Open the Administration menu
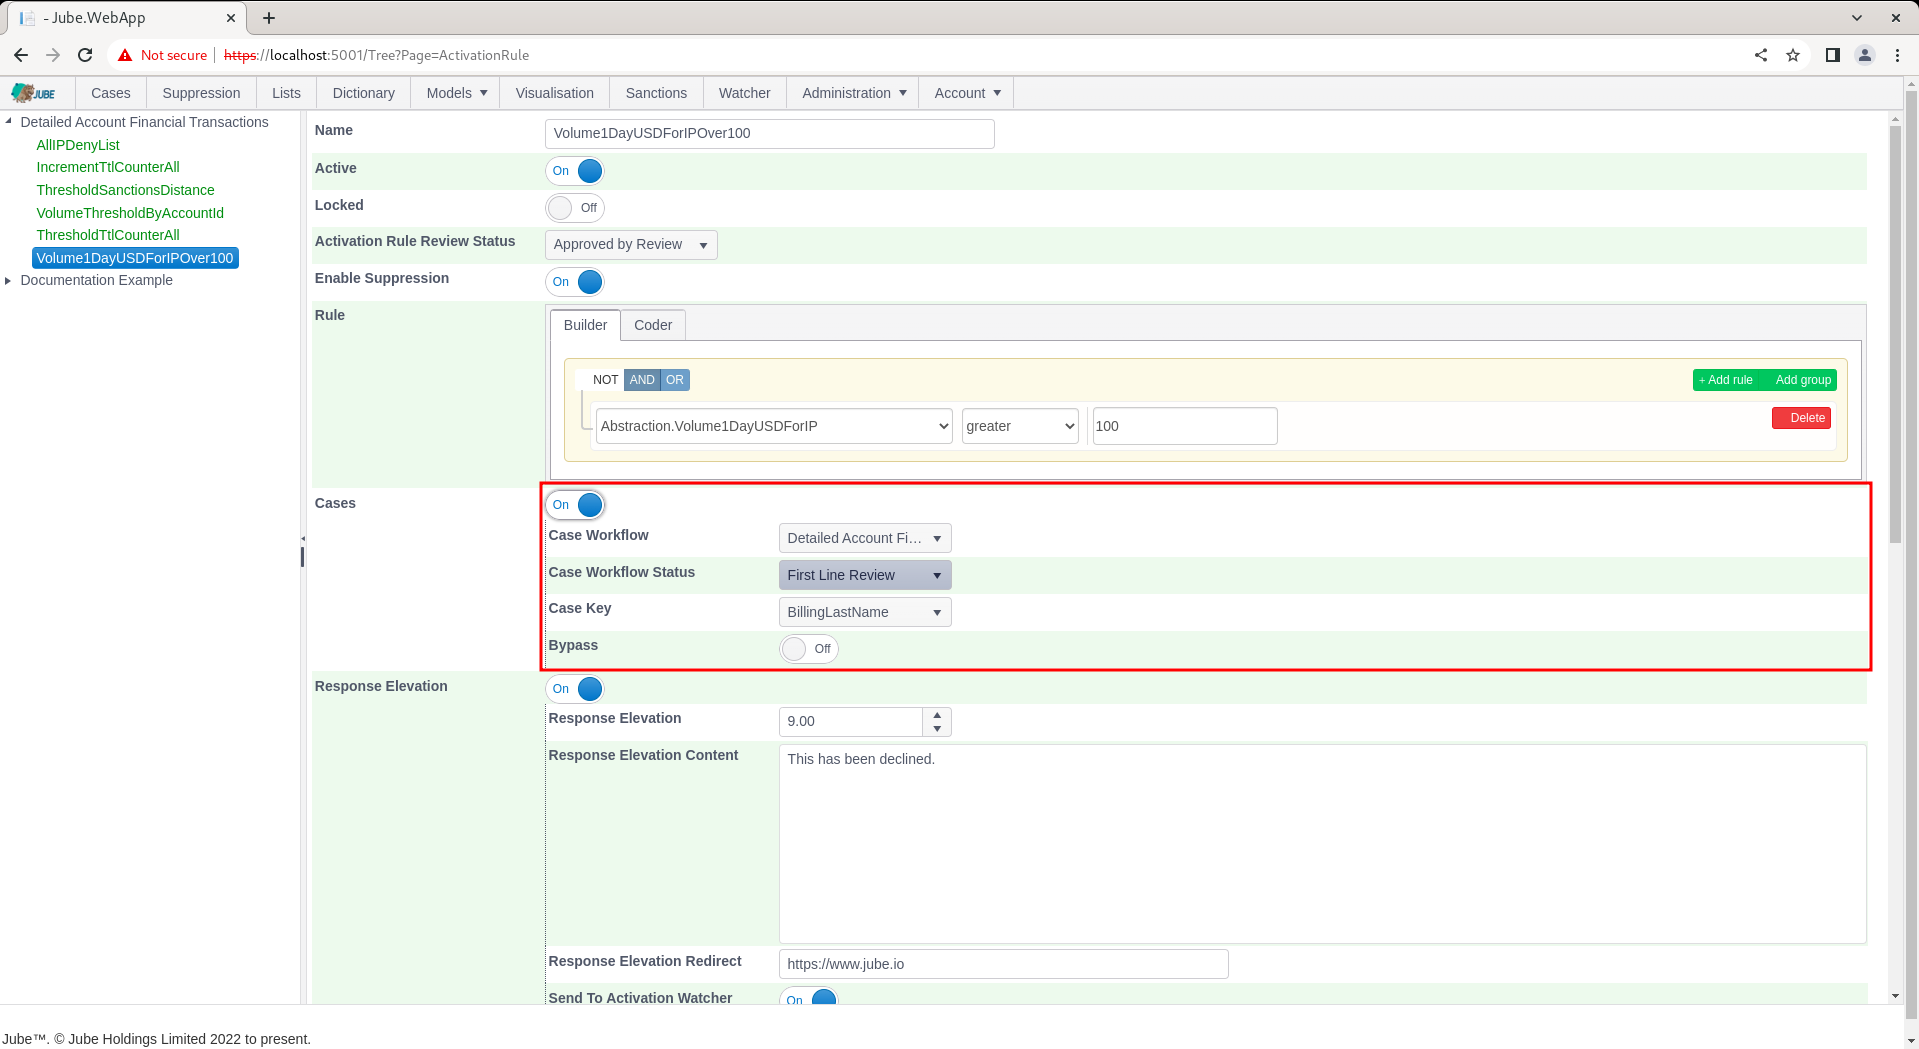This screenshot has width=1919, height=1049. [x=854, y=93]
